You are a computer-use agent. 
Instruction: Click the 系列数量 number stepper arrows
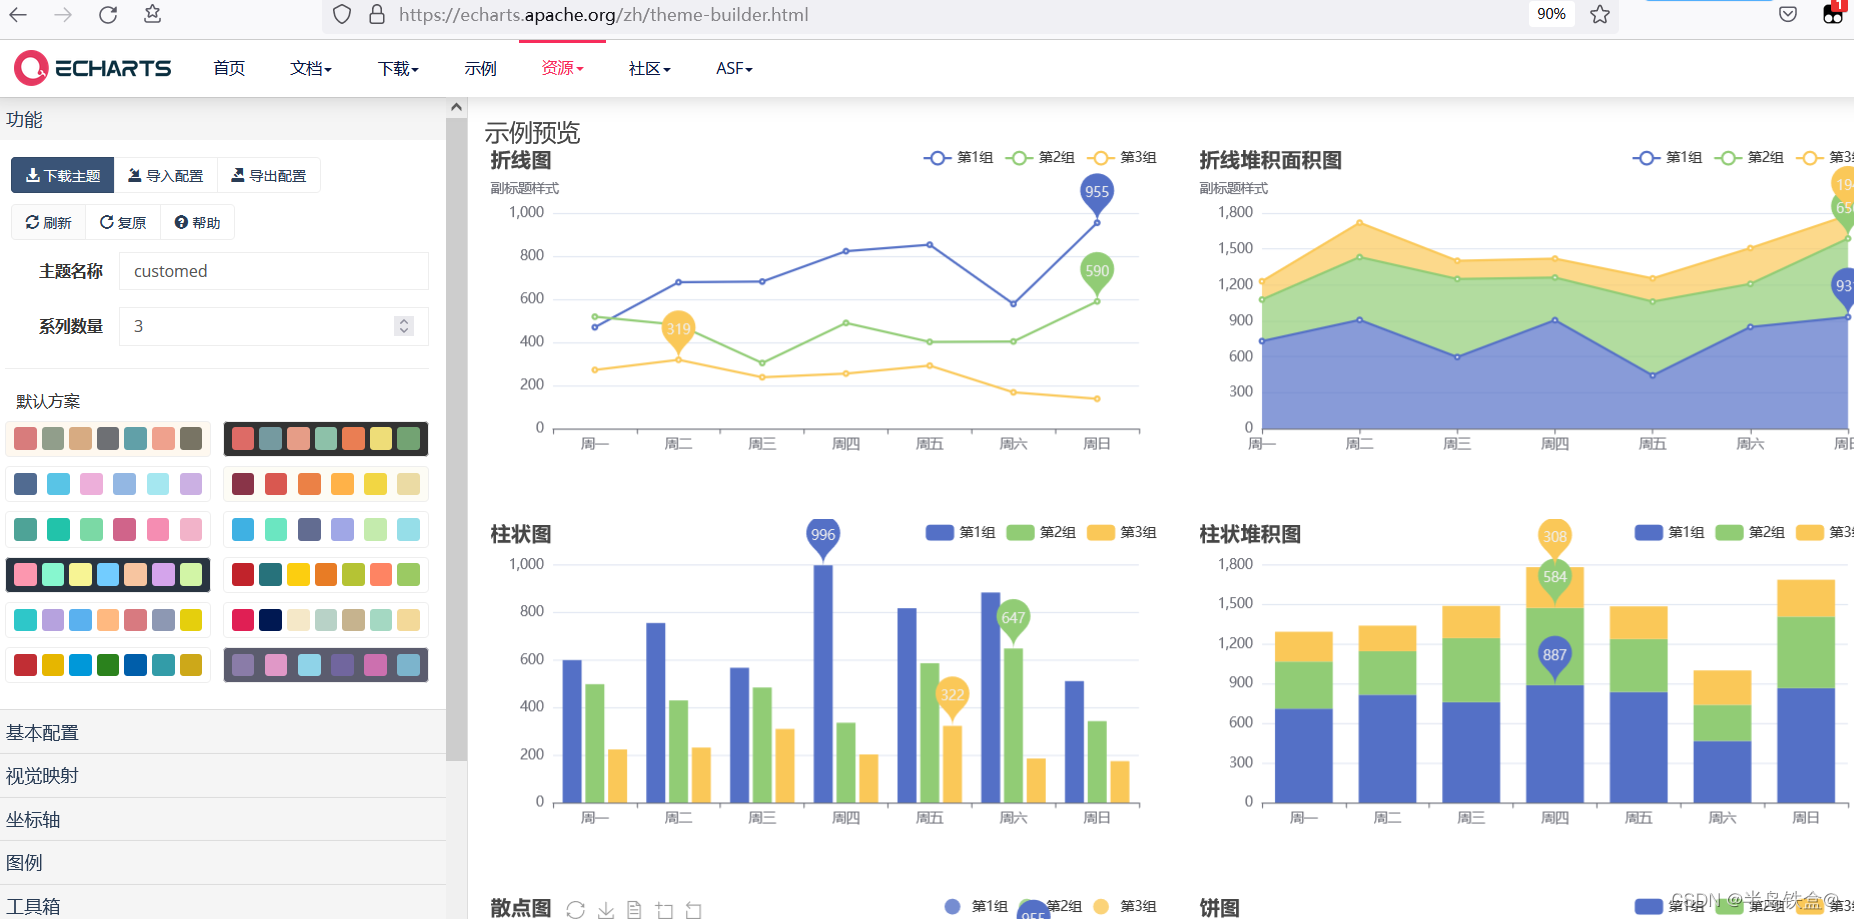pos(404,326)
